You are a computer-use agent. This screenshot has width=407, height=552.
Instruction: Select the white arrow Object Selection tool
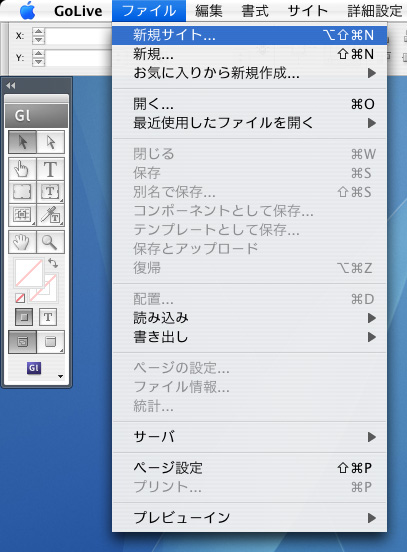(x=51, y=142)
